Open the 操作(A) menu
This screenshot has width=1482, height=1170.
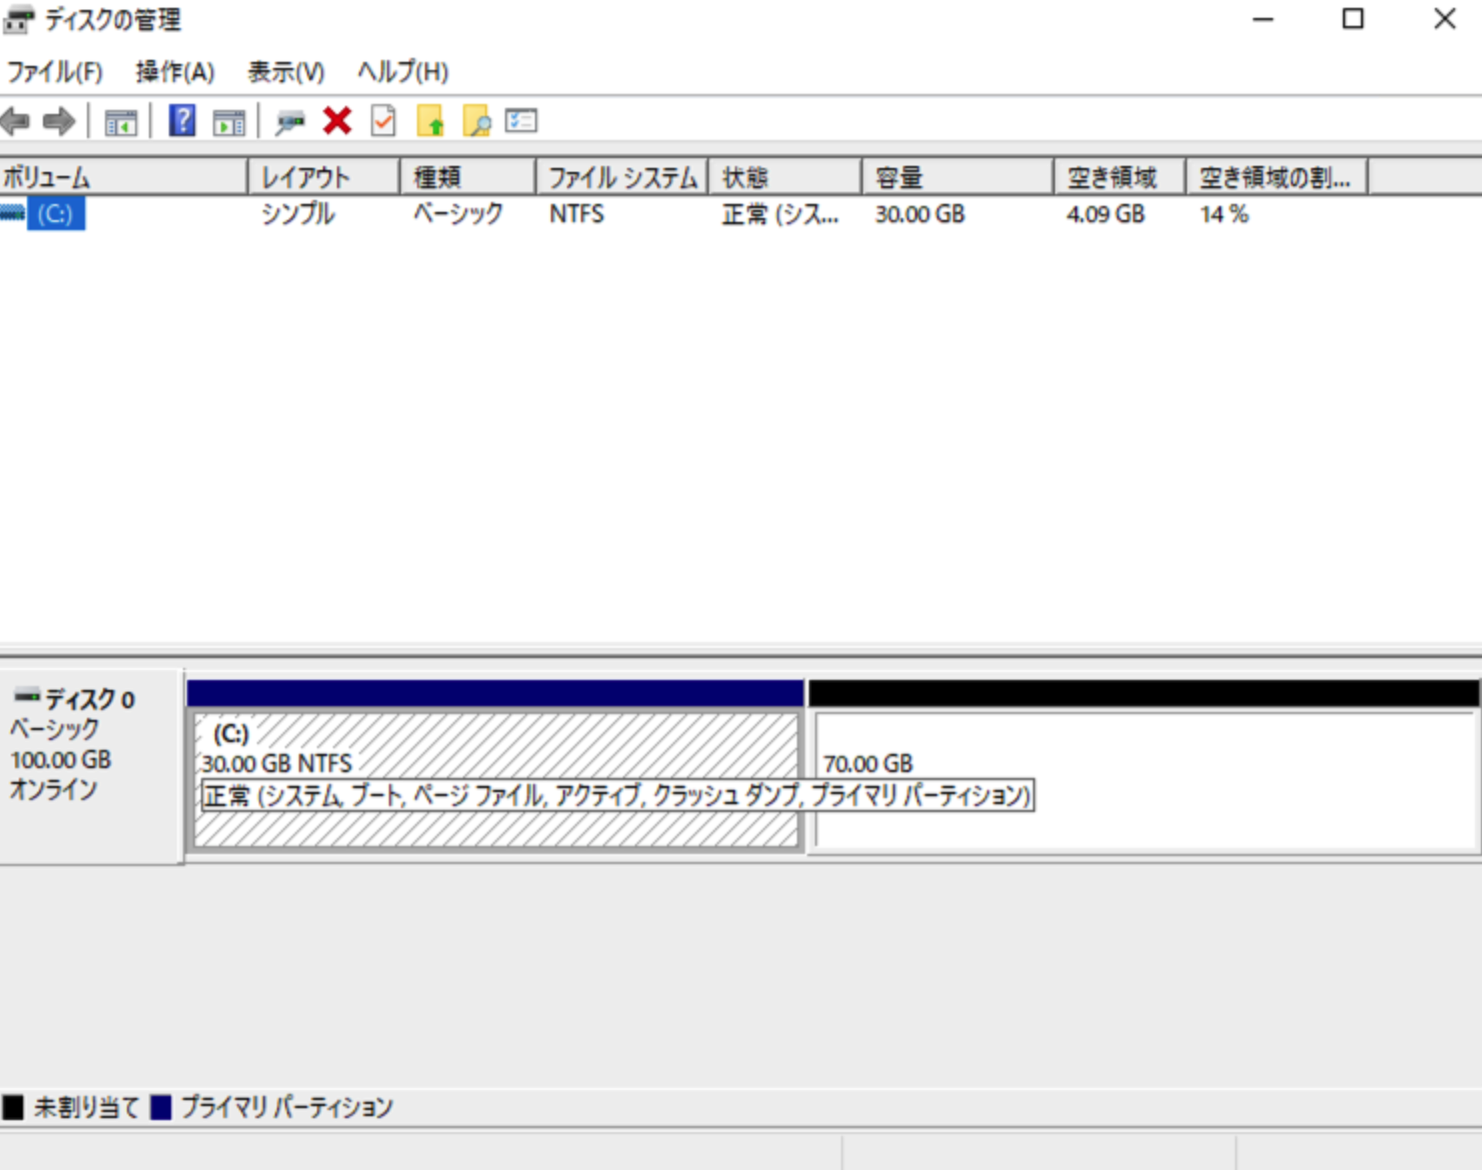(x=173, y=71)
